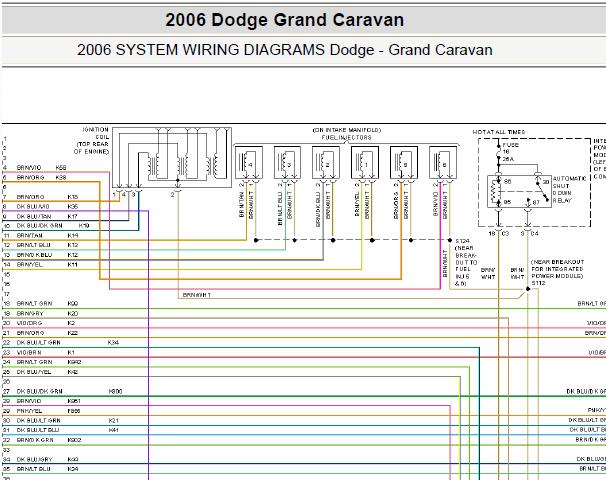
Task: Click the S112 splice label
Action: pos(538,283)
